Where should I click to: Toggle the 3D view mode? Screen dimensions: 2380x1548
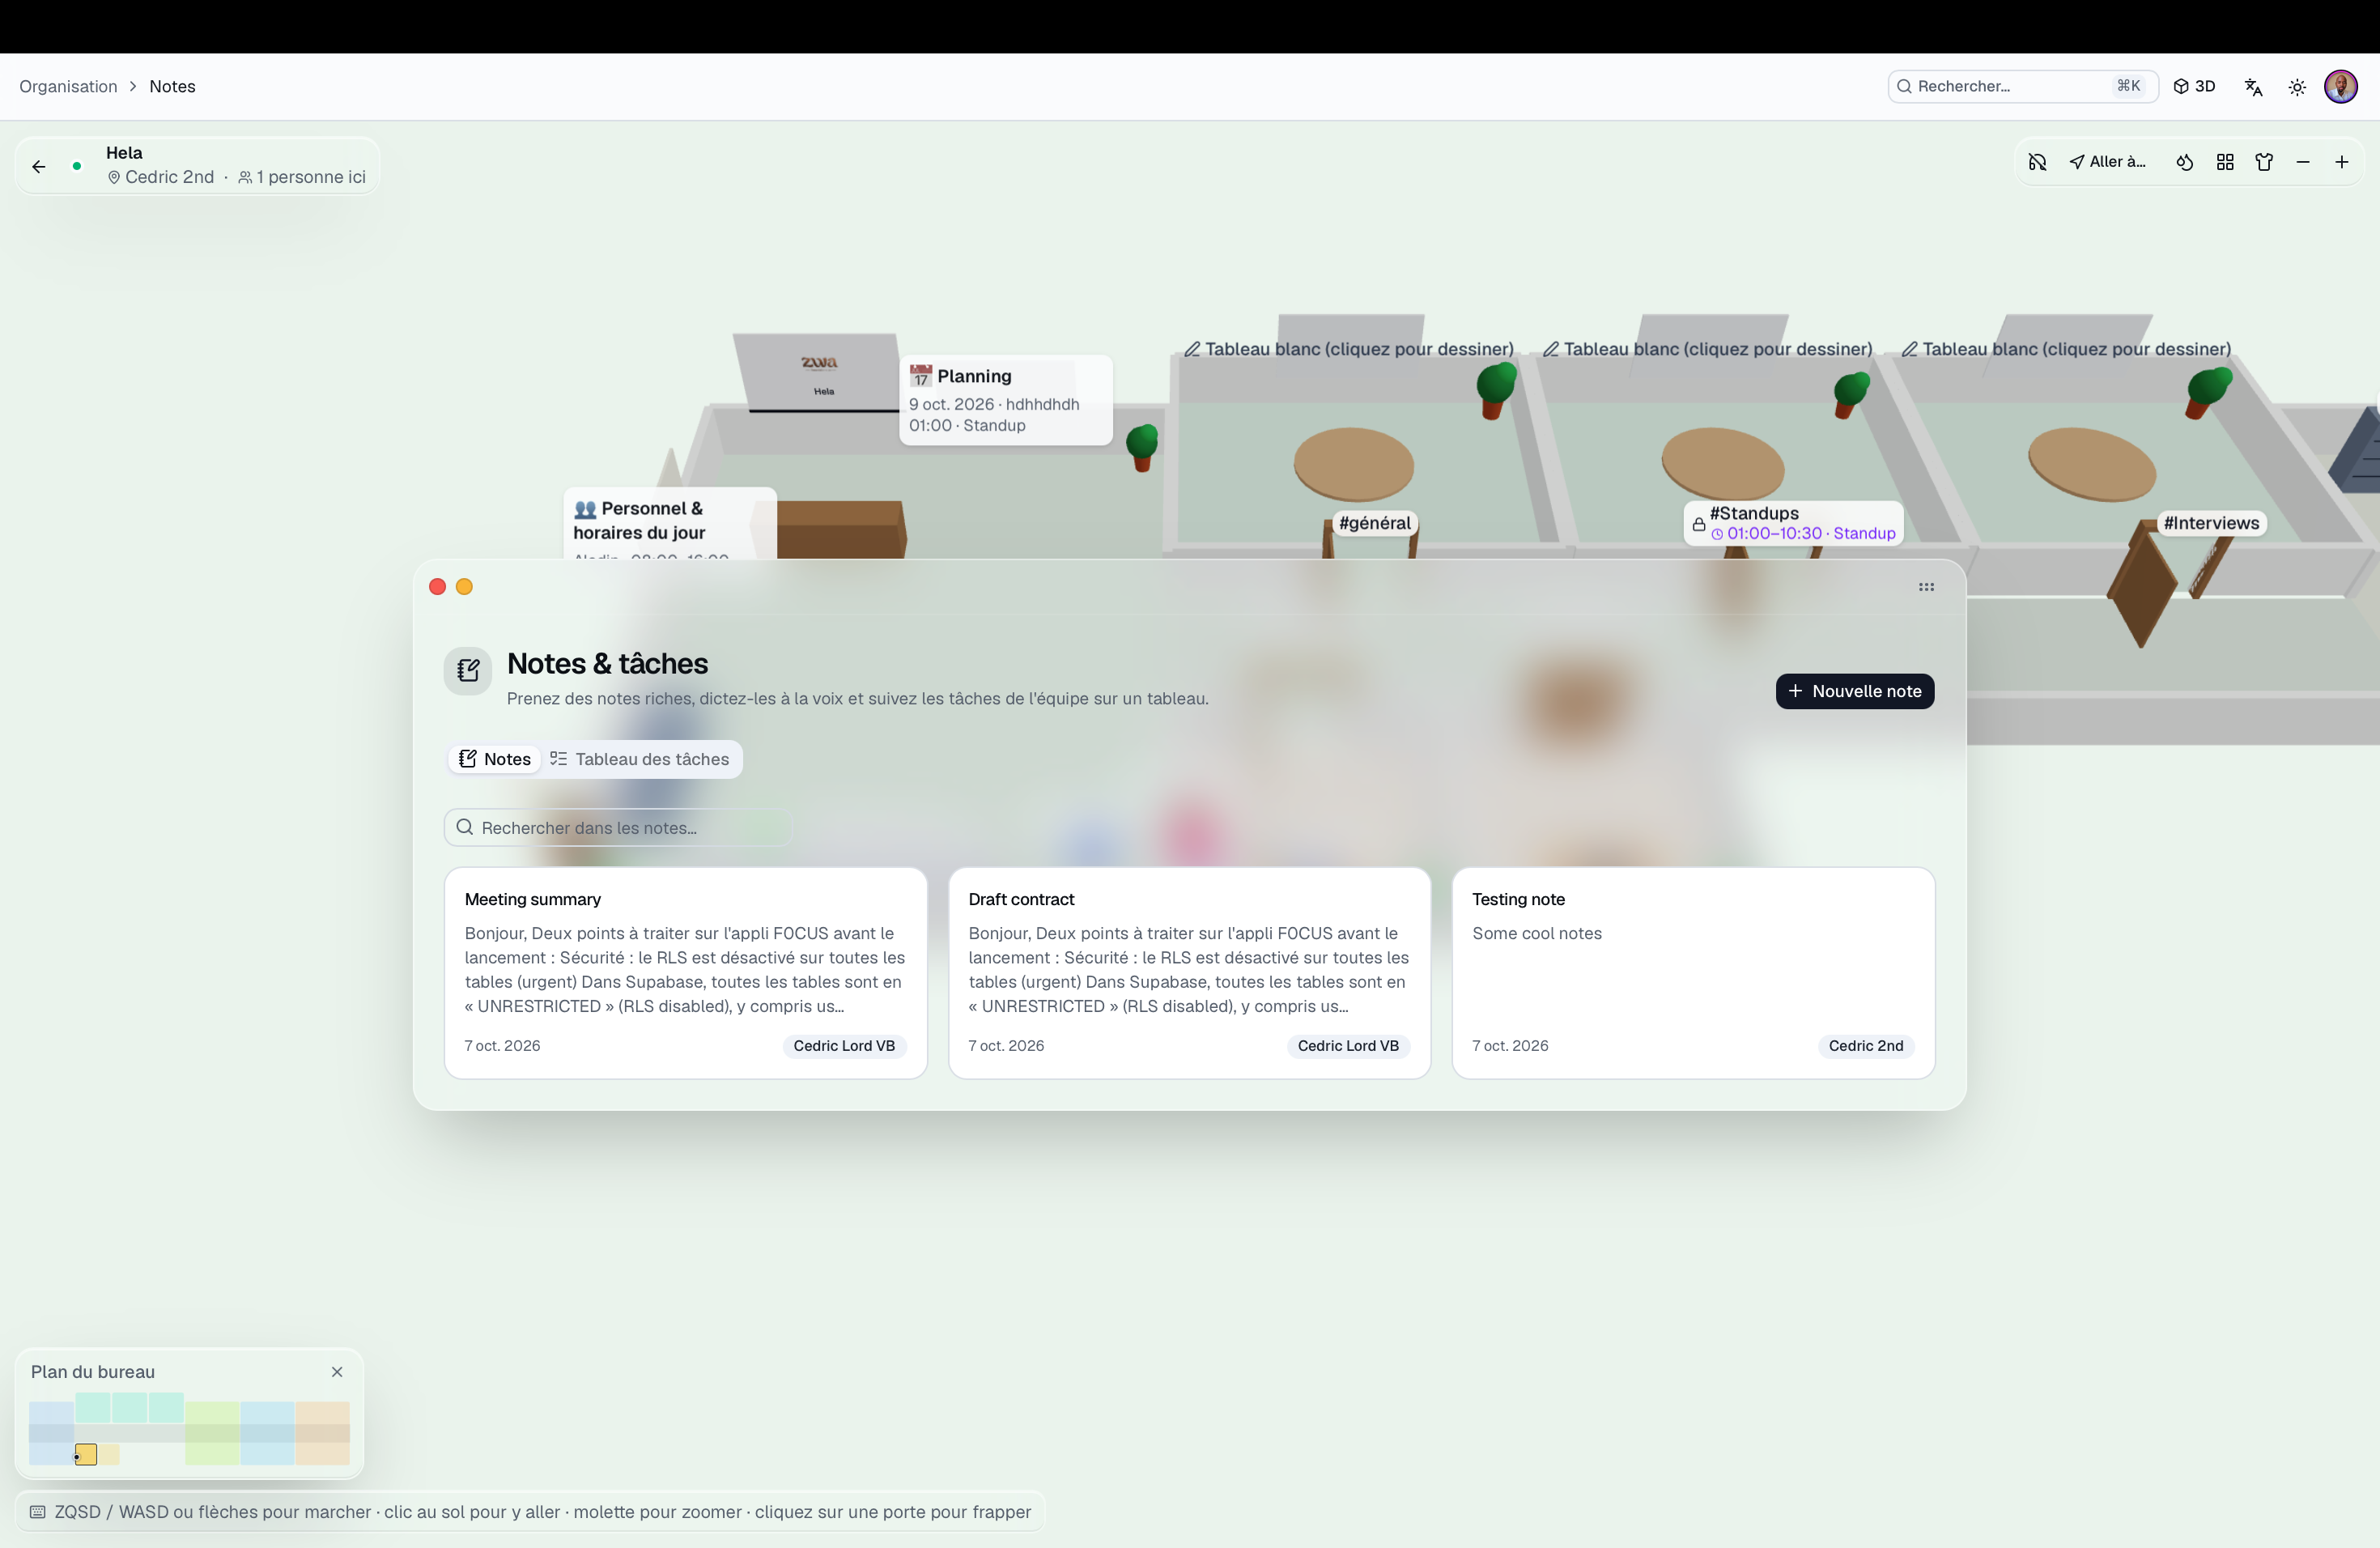click(2195, 86)
